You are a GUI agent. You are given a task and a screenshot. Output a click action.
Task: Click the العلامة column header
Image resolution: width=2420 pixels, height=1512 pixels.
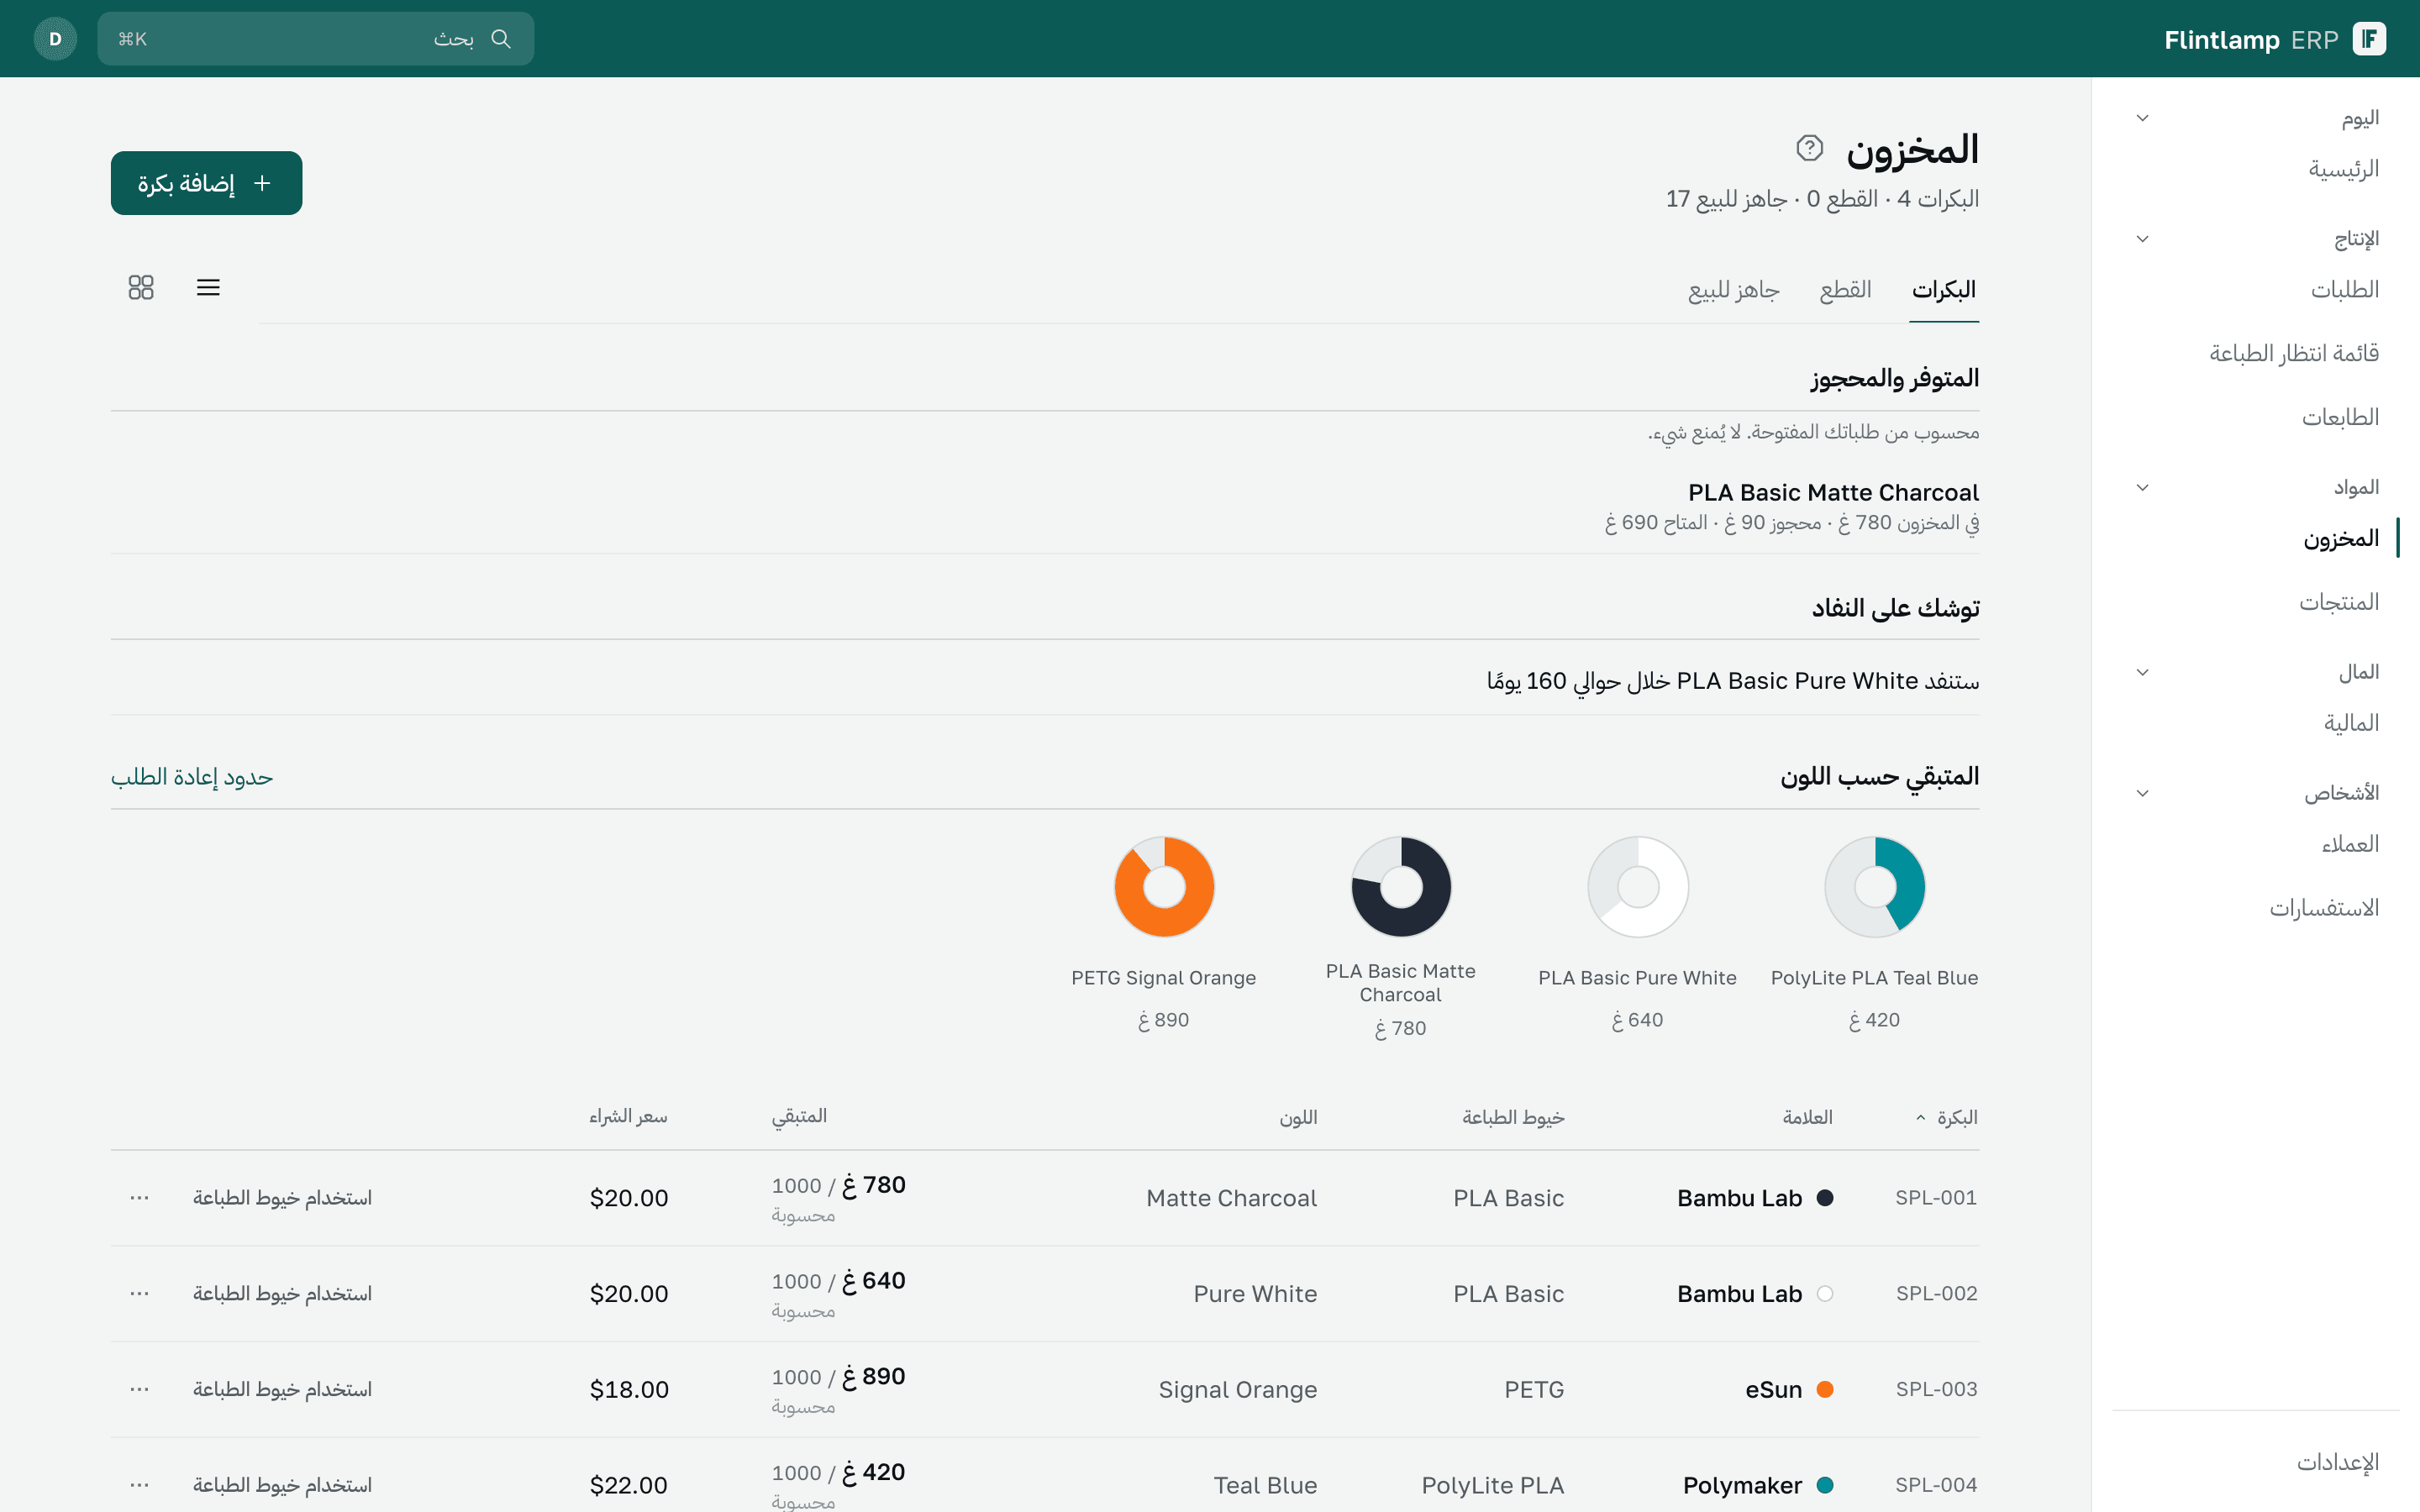(1807, 1117)
